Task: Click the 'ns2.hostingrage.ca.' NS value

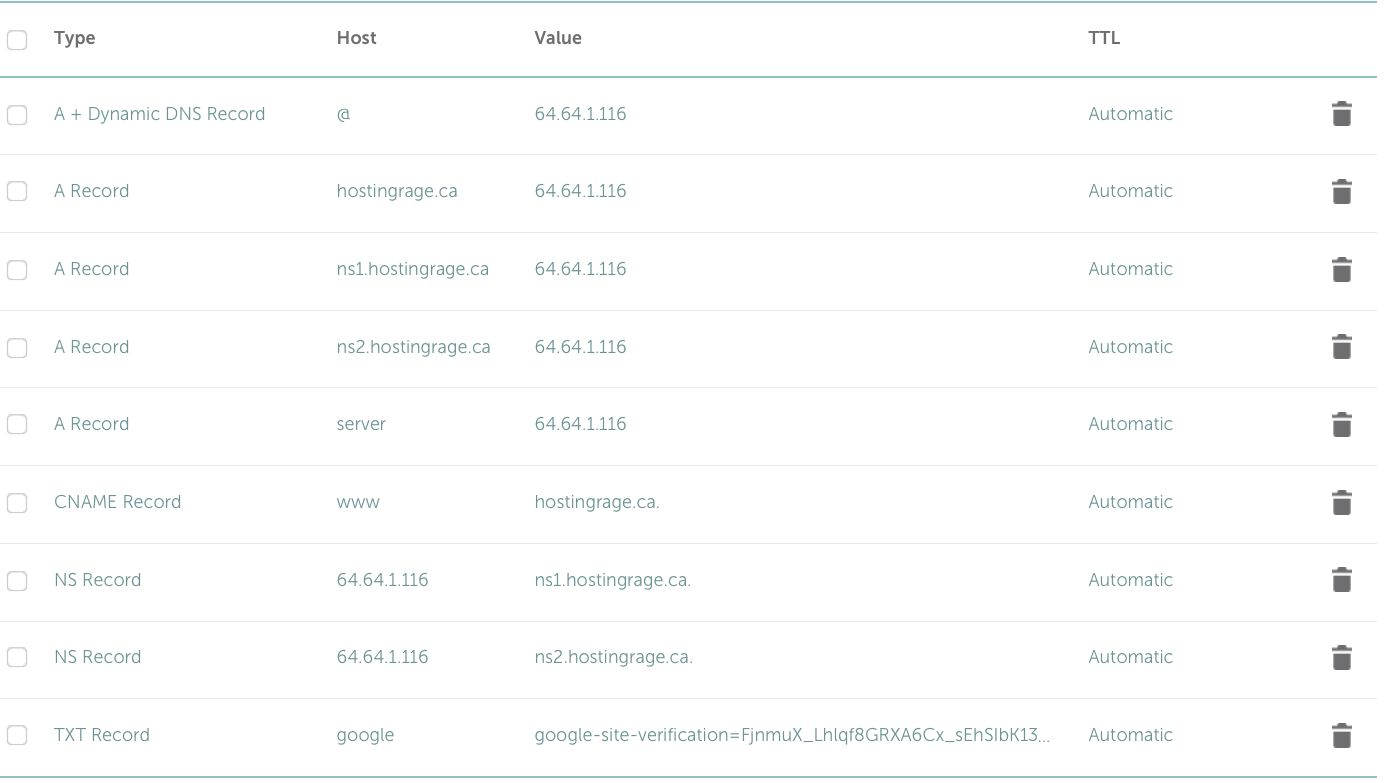Action: [x=614, y=657]
